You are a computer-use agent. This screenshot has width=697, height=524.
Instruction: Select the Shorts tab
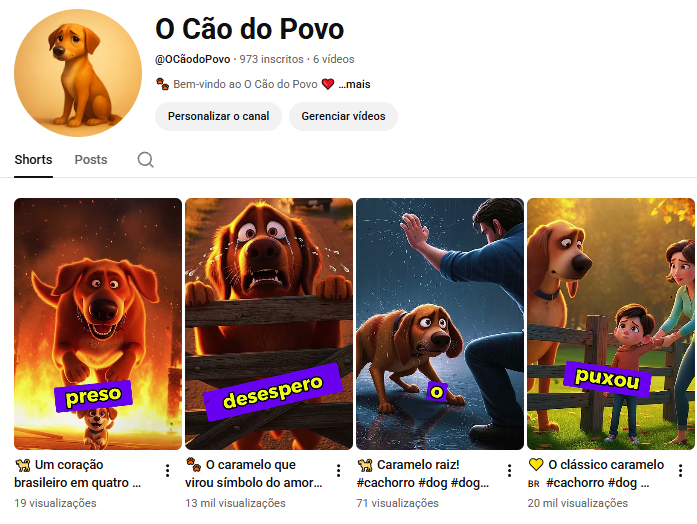[x=33, y=160]
